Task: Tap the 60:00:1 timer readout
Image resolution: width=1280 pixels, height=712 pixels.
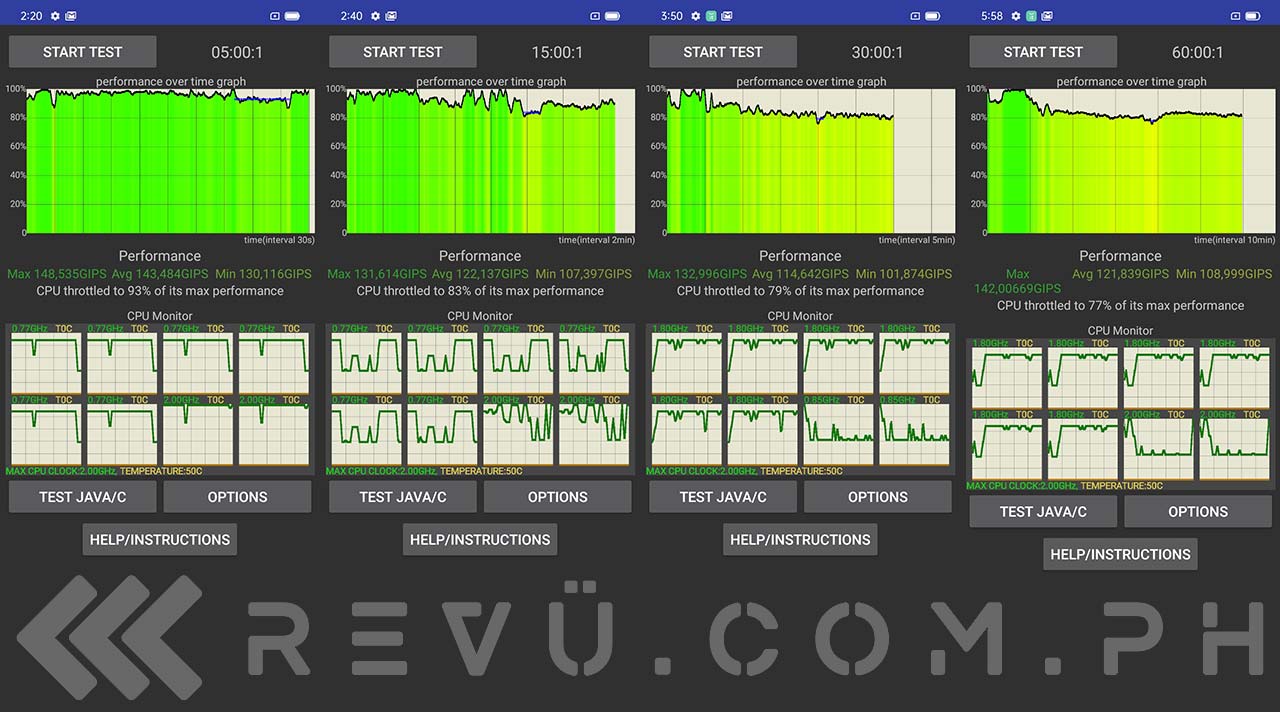Action: tap(1198, 52)
